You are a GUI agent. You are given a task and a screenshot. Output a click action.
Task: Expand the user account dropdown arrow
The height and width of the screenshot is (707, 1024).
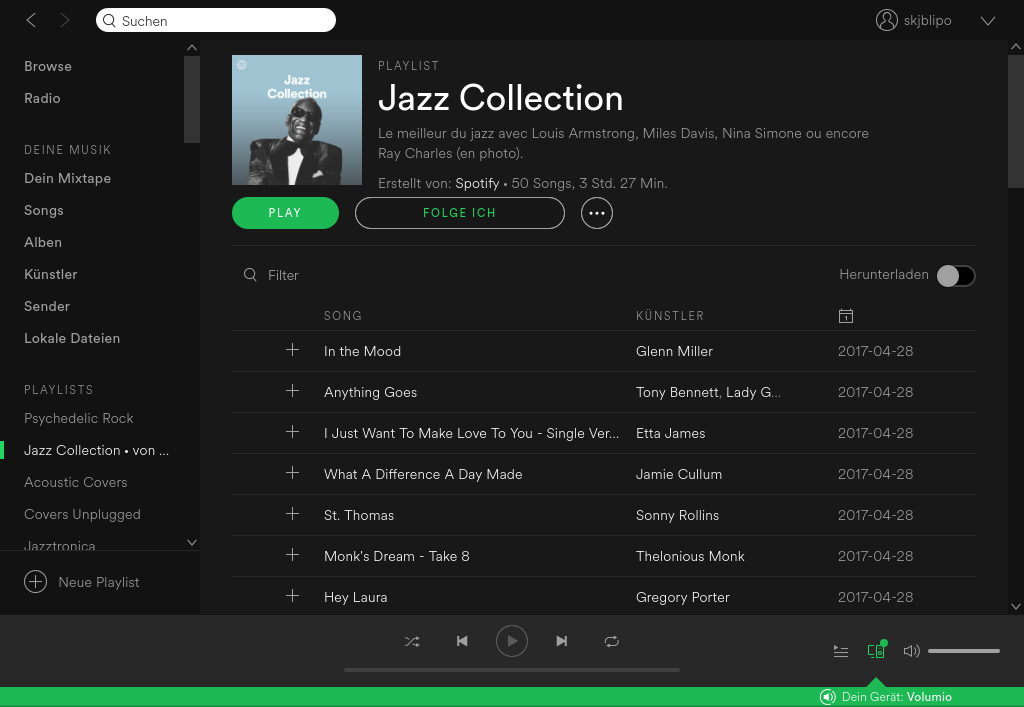coord(988,21)
